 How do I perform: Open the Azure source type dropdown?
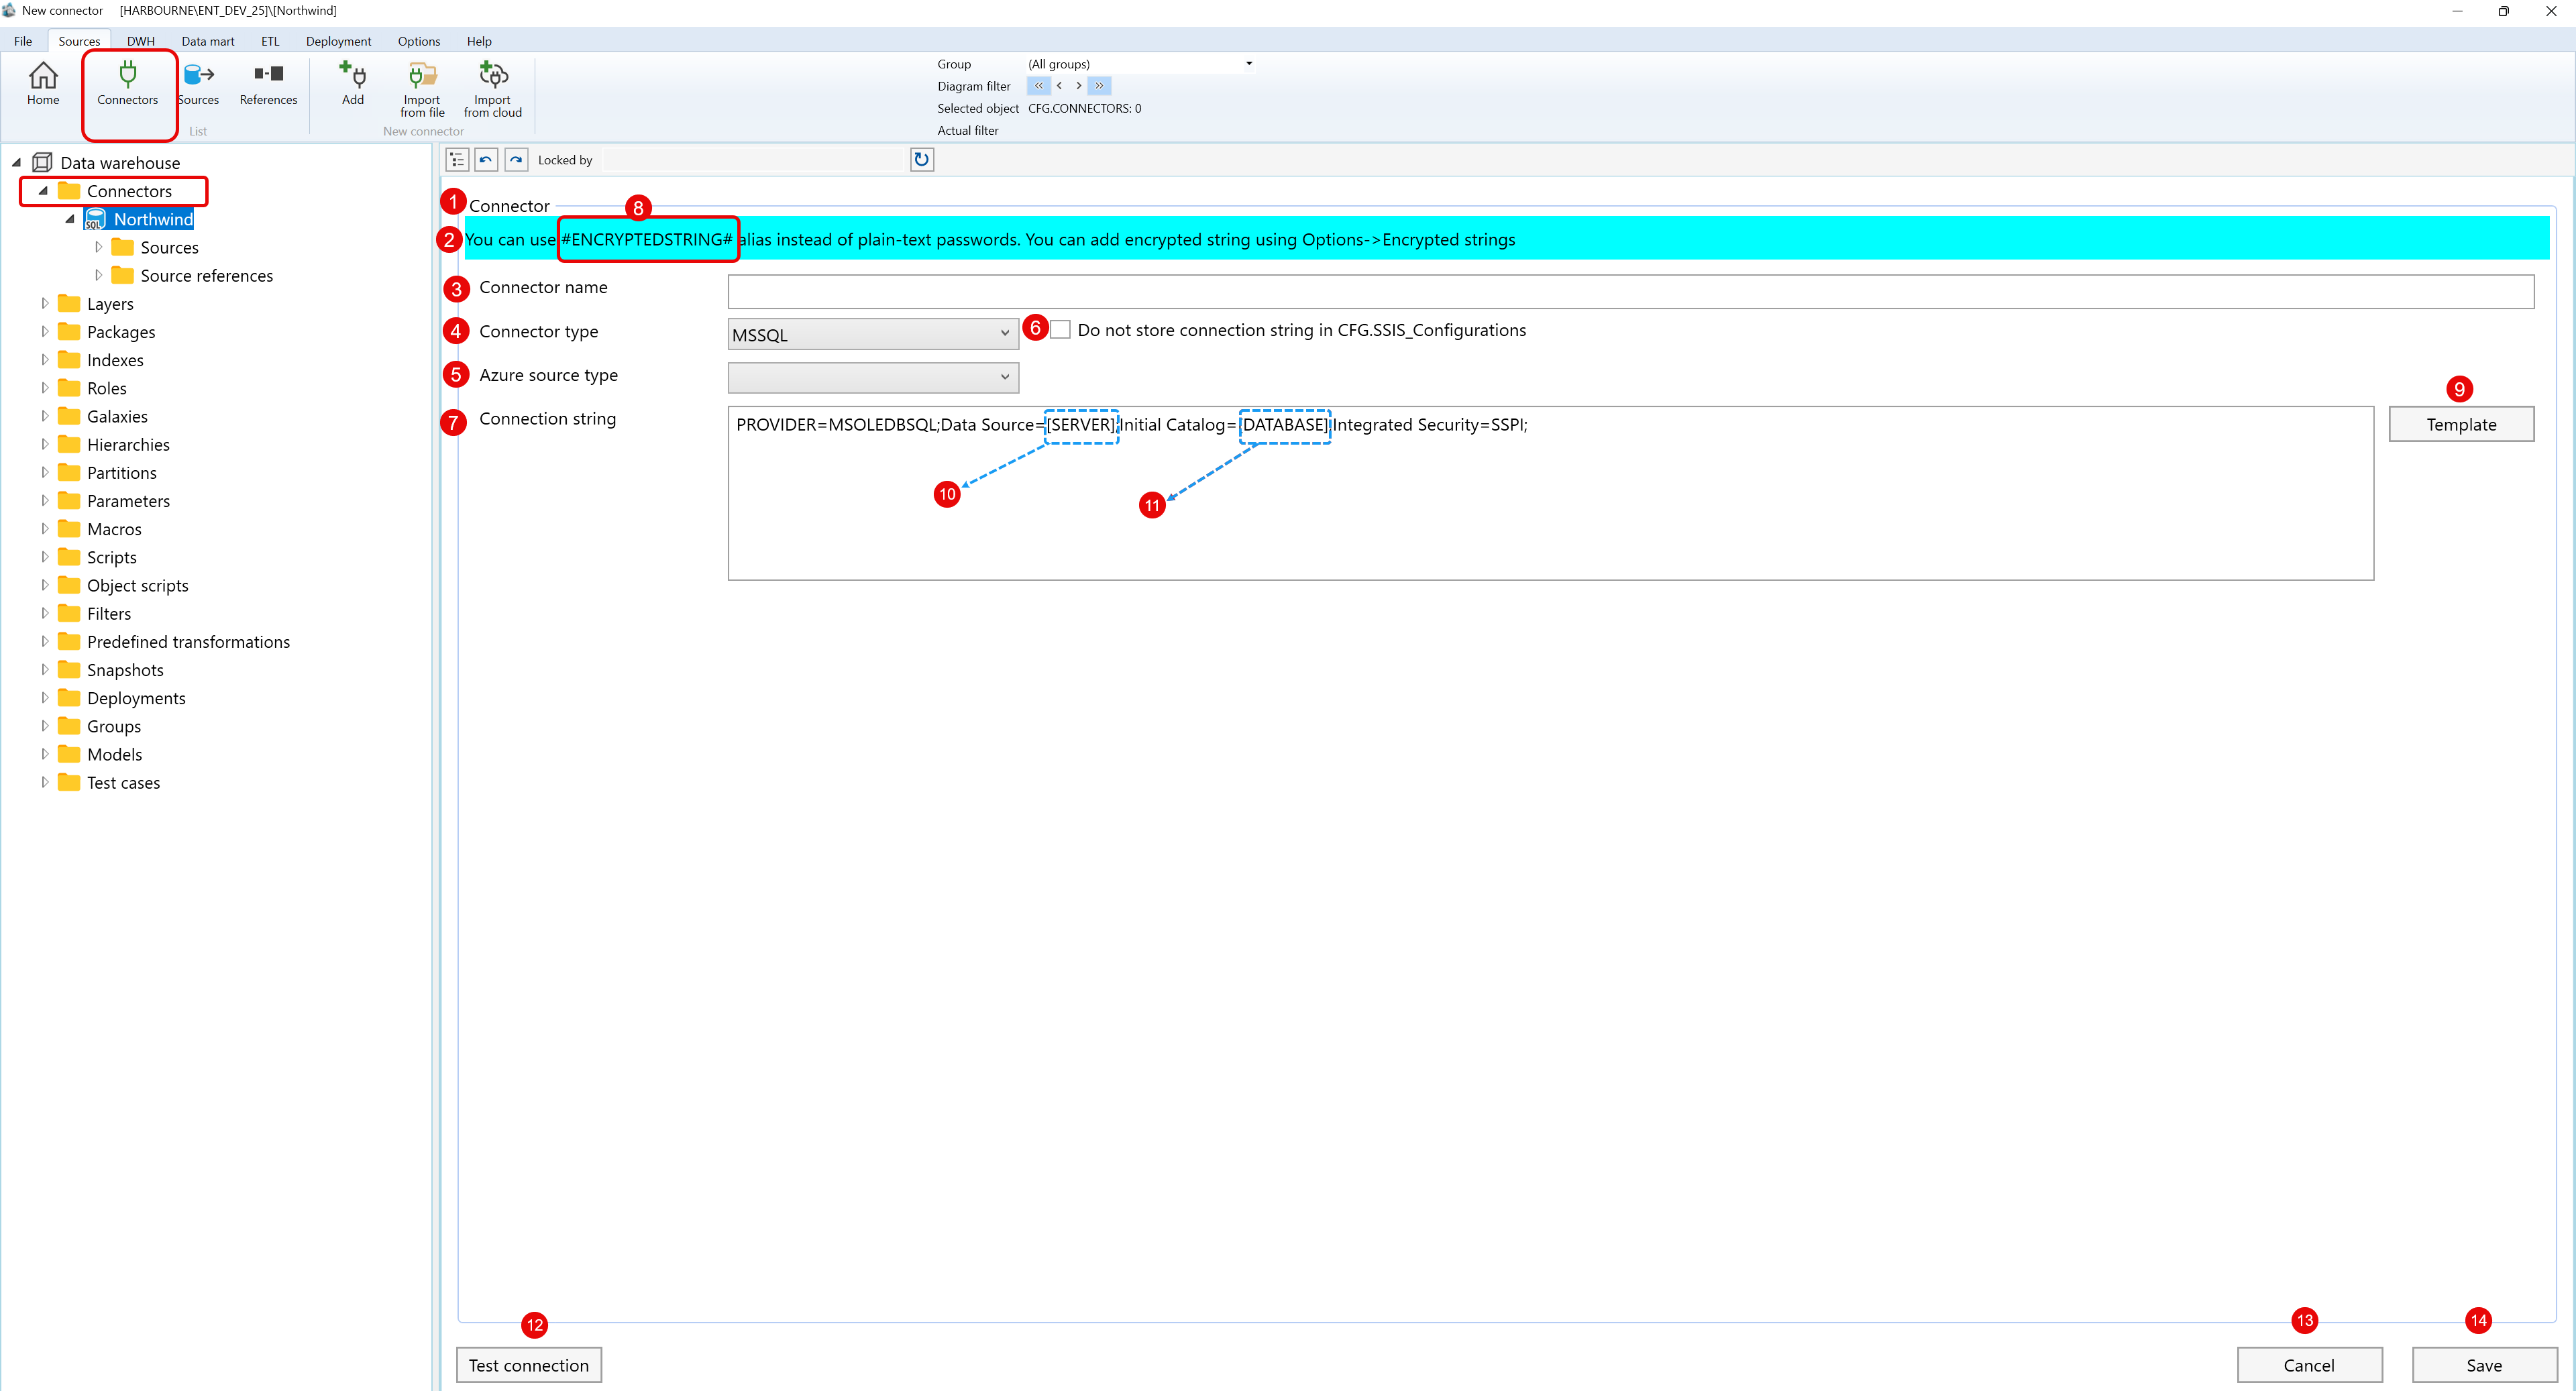[873, 377]
